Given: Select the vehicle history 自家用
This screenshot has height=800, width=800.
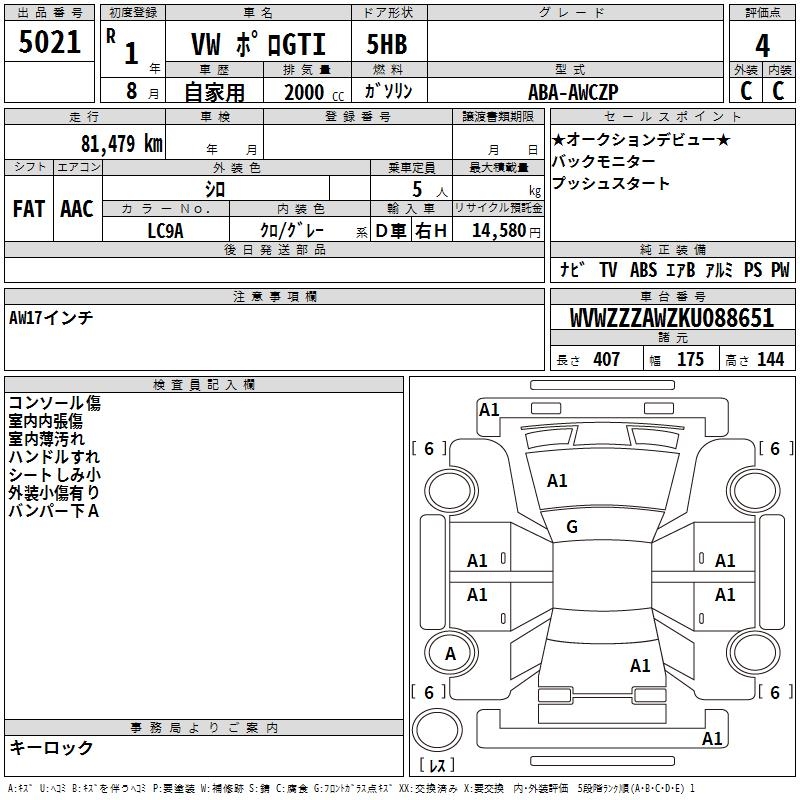Looking at the screenshot, I should [214, 92].
